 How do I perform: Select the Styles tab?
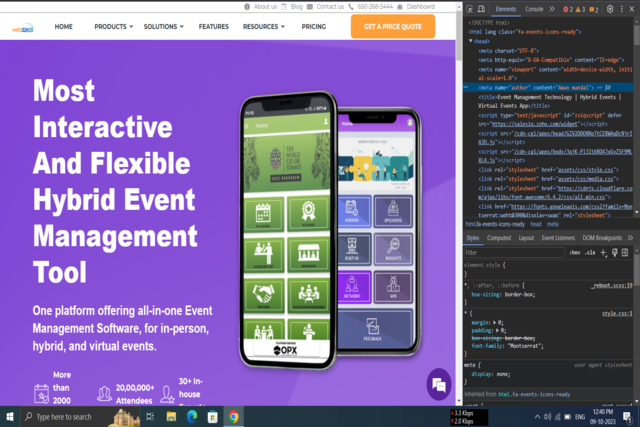[x=473, y=238]
